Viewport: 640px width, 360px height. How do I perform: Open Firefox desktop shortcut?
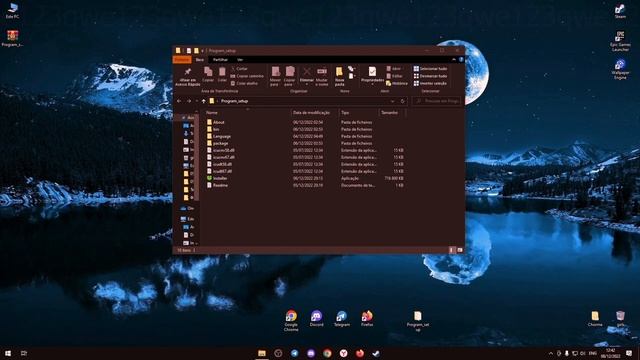(x=367, y=318)
